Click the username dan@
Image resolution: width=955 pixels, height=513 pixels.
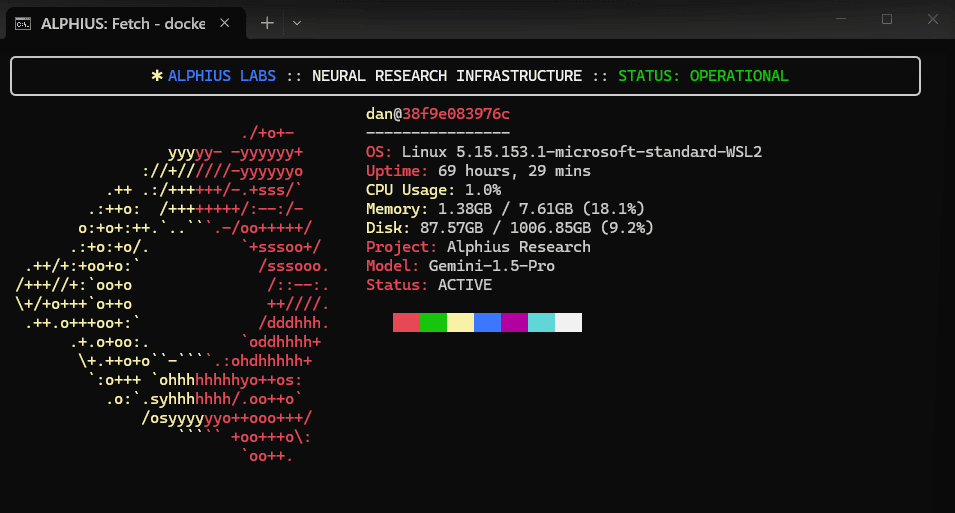tap(384, 114)
